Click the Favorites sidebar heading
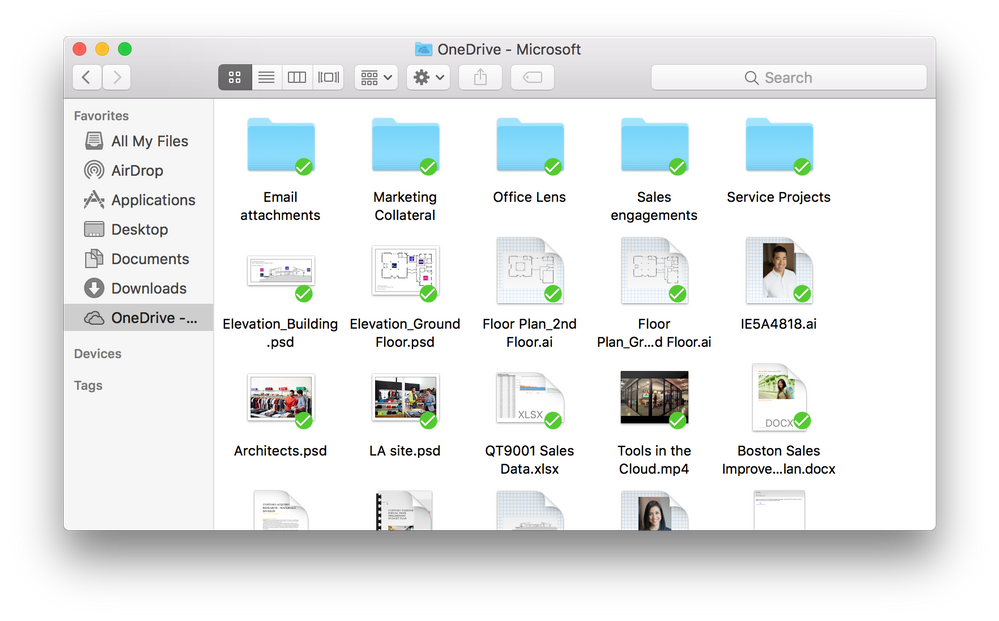The width and height of the screenshot is (999, 621). point(101,116)
